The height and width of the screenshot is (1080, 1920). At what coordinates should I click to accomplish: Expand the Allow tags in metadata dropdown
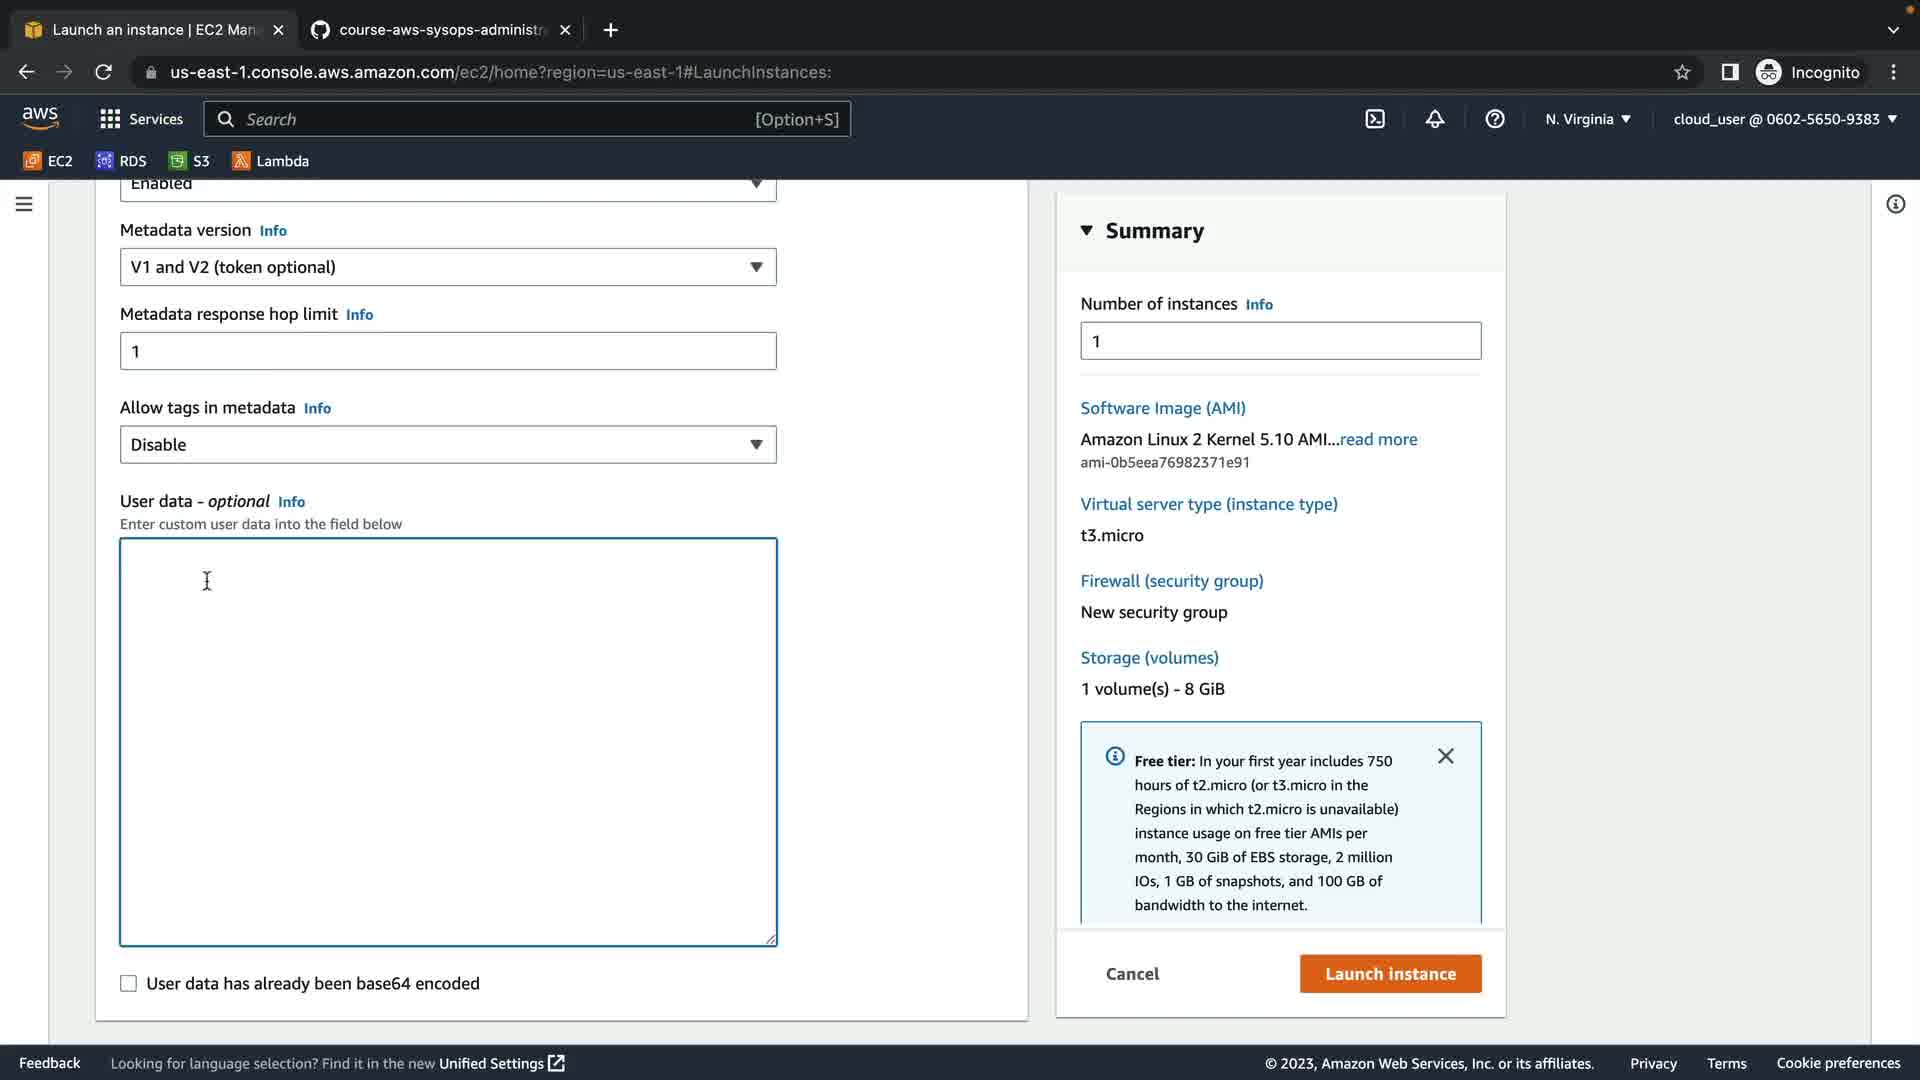(x=447, y=445)
